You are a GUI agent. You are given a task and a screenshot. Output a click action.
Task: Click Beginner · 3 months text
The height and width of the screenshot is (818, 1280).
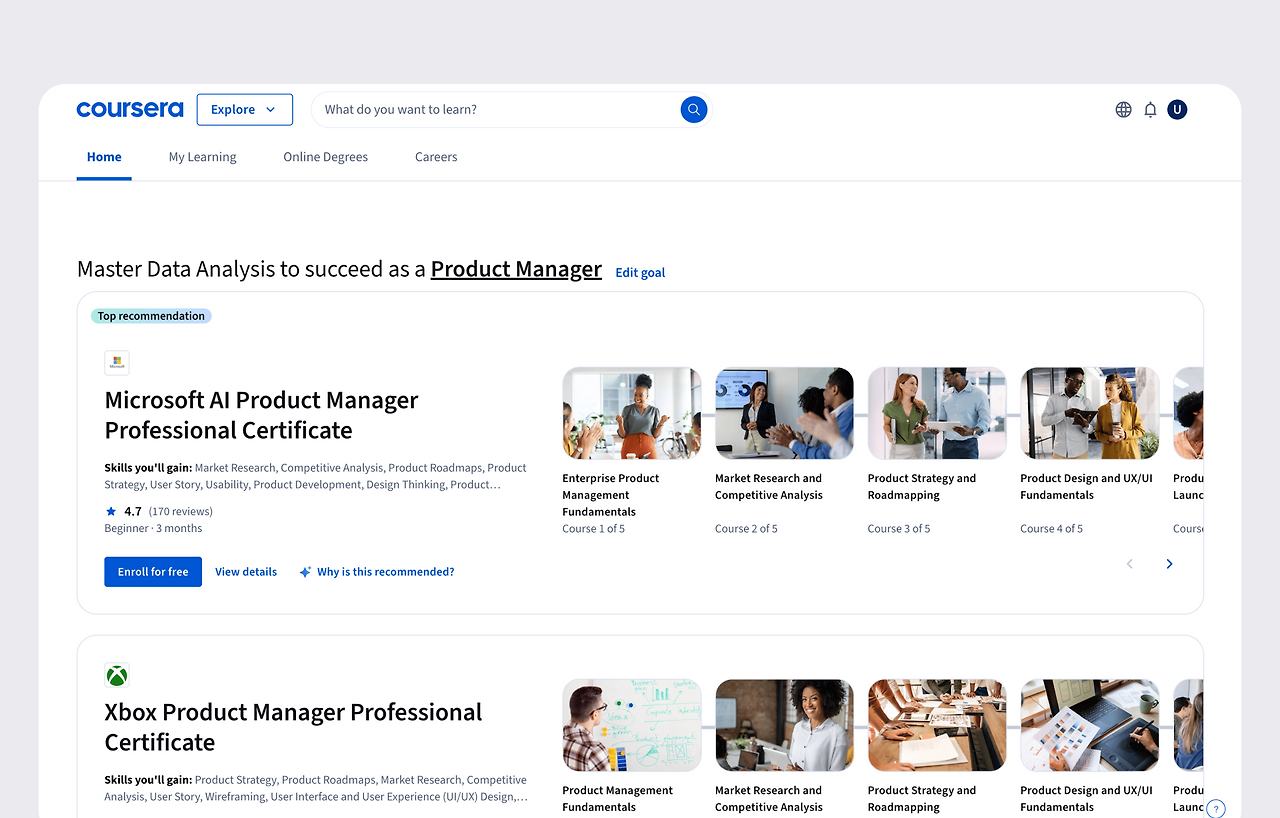[x=153, y=528]
